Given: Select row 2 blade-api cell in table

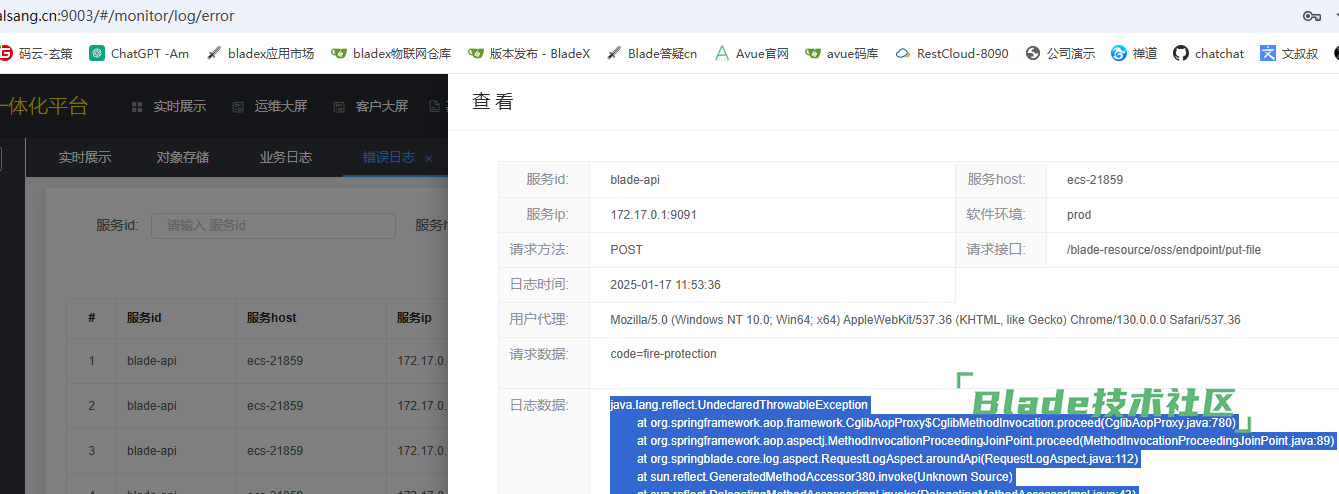Looking at the screenshot, I should click(152, 406).
